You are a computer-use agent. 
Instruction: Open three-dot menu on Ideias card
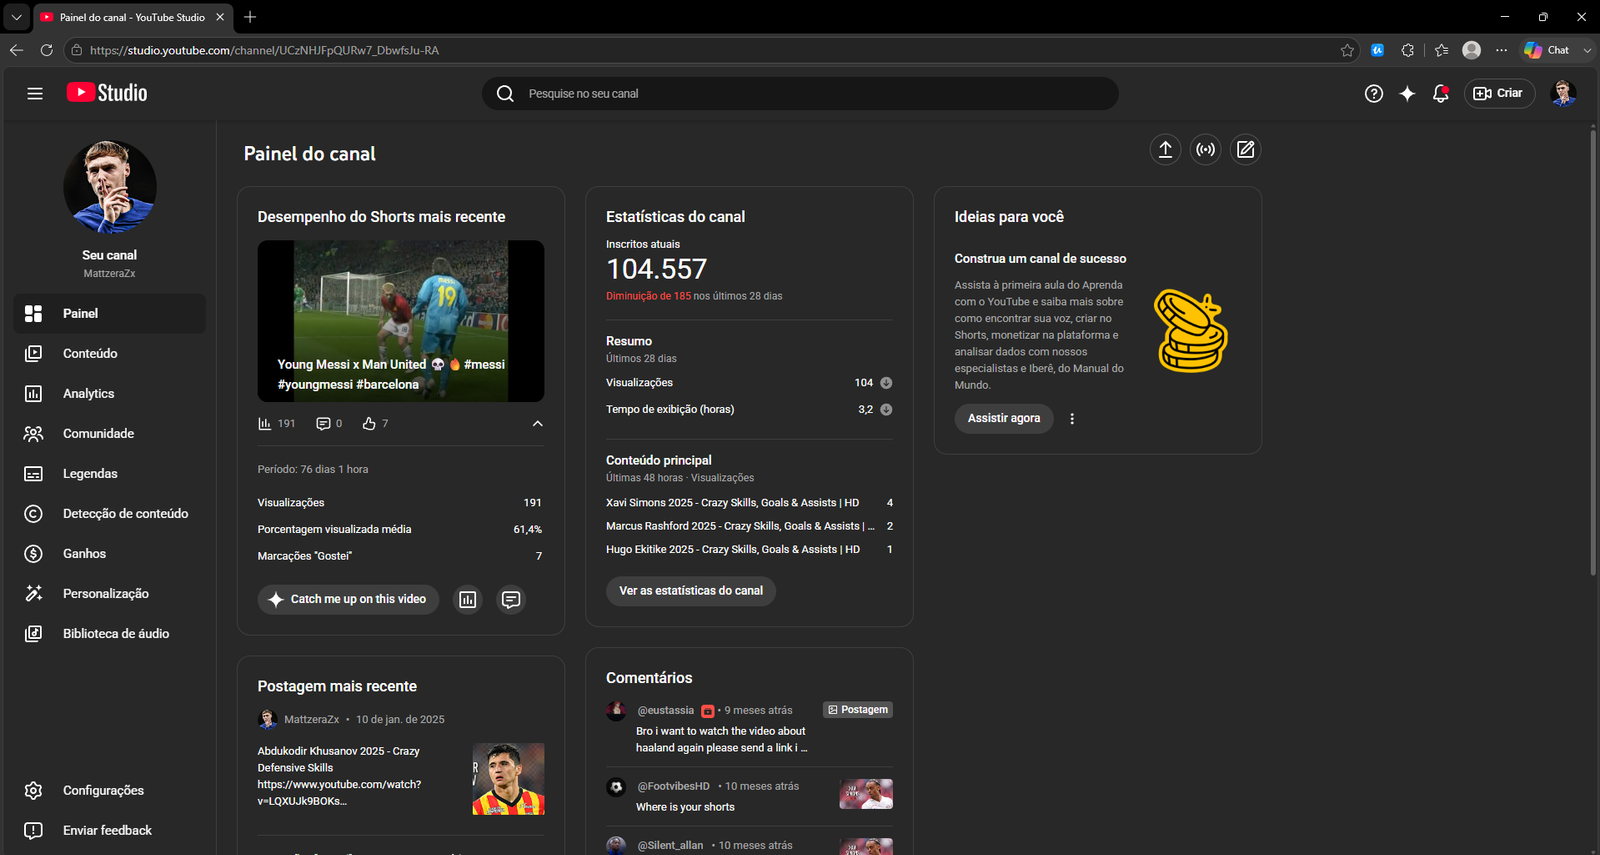point(1072,419)
